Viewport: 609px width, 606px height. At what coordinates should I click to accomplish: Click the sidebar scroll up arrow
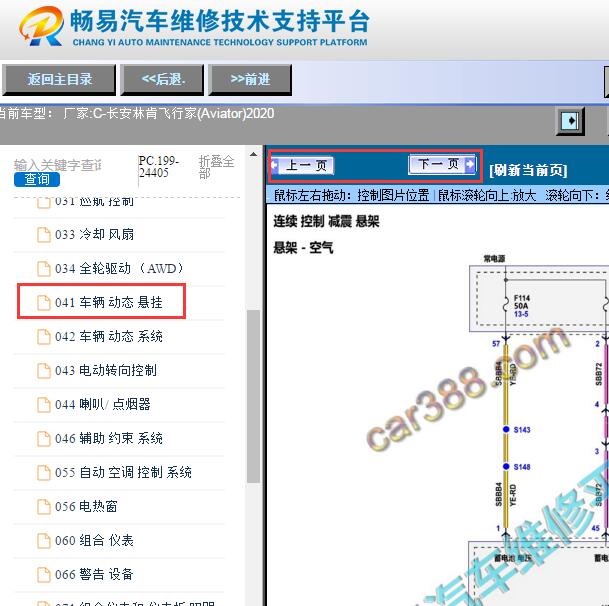point(253,154)
